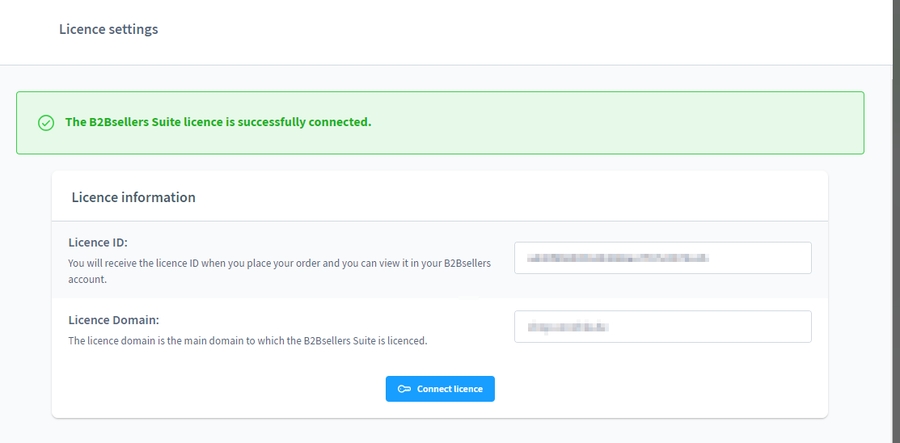Click the Licence settings page title

pyautogui.click(x=108, y=29)
